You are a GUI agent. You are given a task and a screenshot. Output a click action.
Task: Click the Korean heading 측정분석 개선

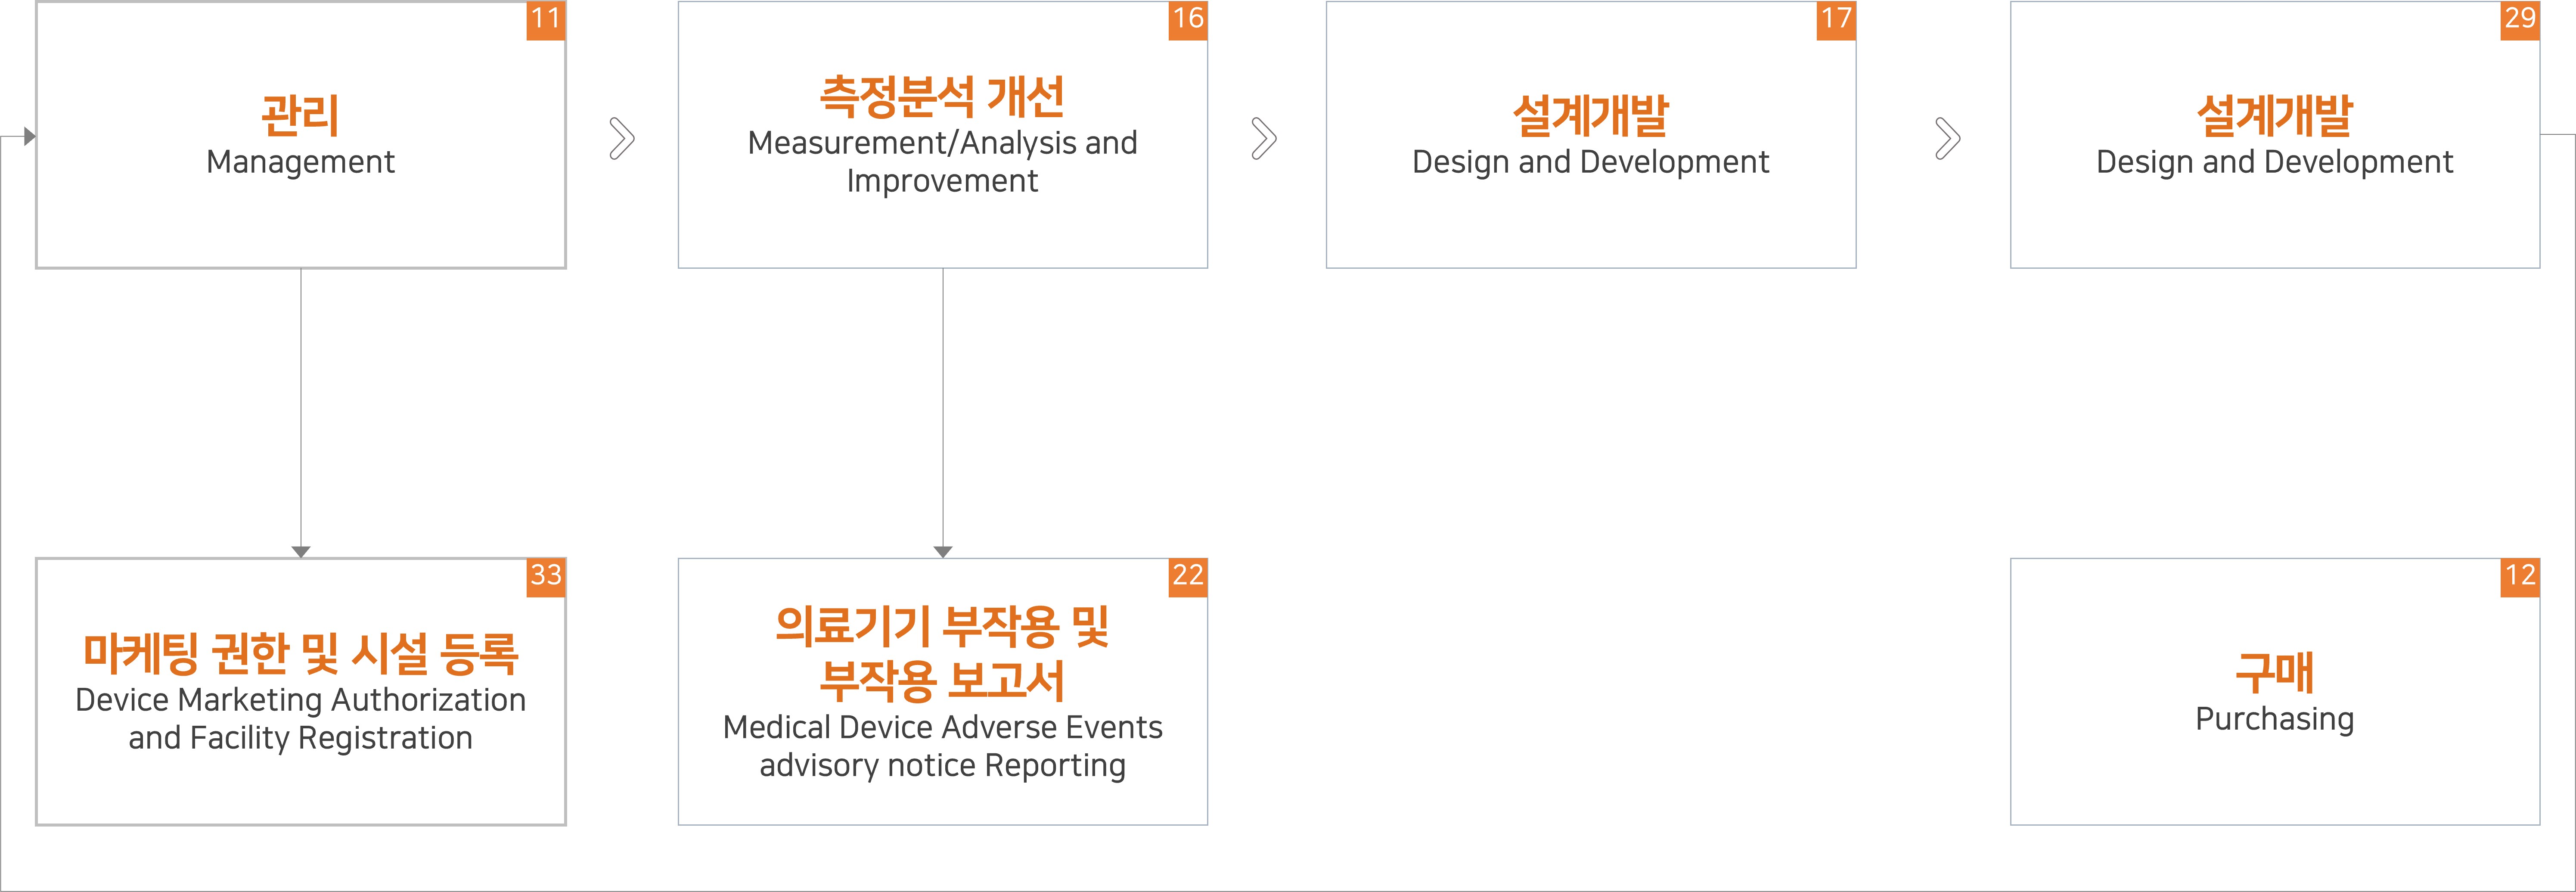coord(942,96)
